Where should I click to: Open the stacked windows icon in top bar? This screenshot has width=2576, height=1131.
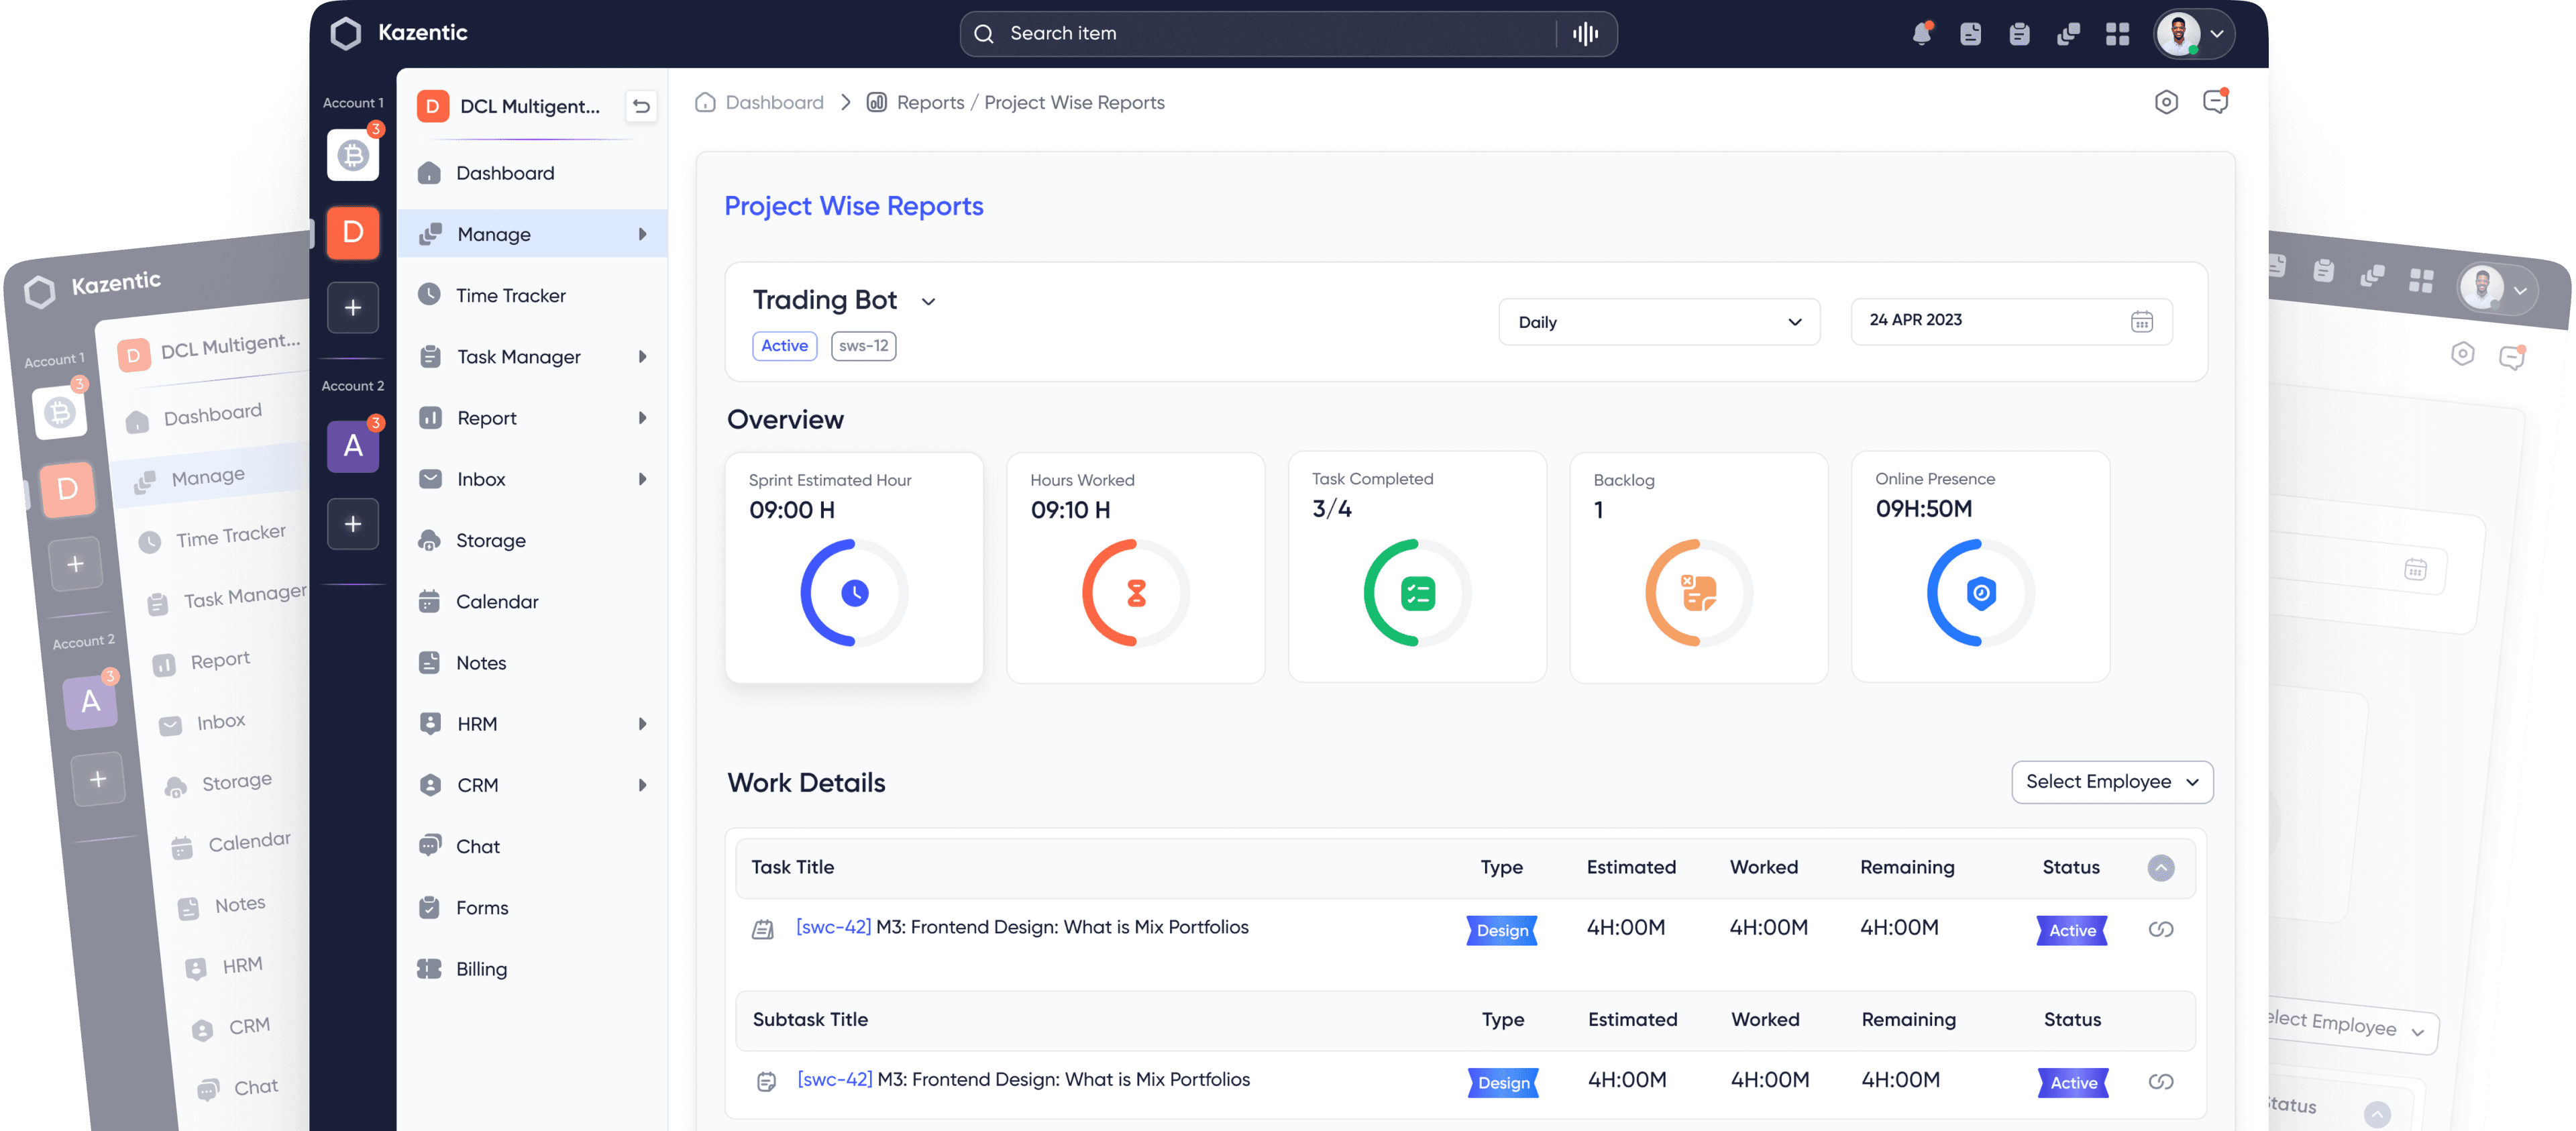pyautogui.click(x=2068, y=34)
